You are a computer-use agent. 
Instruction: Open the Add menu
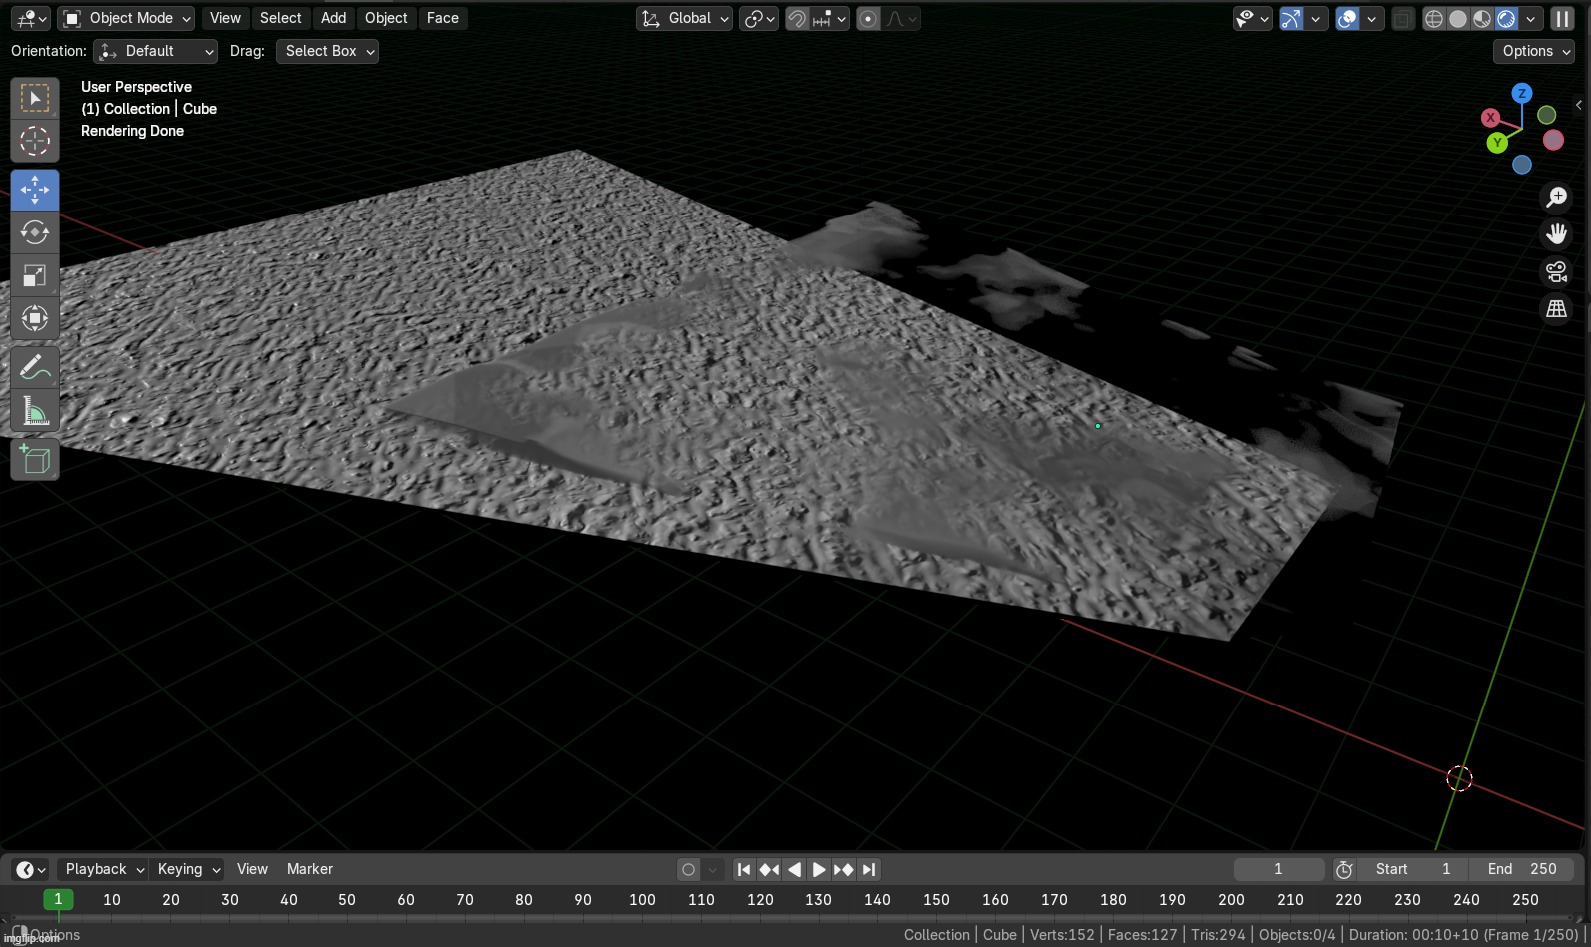(333, 18)
